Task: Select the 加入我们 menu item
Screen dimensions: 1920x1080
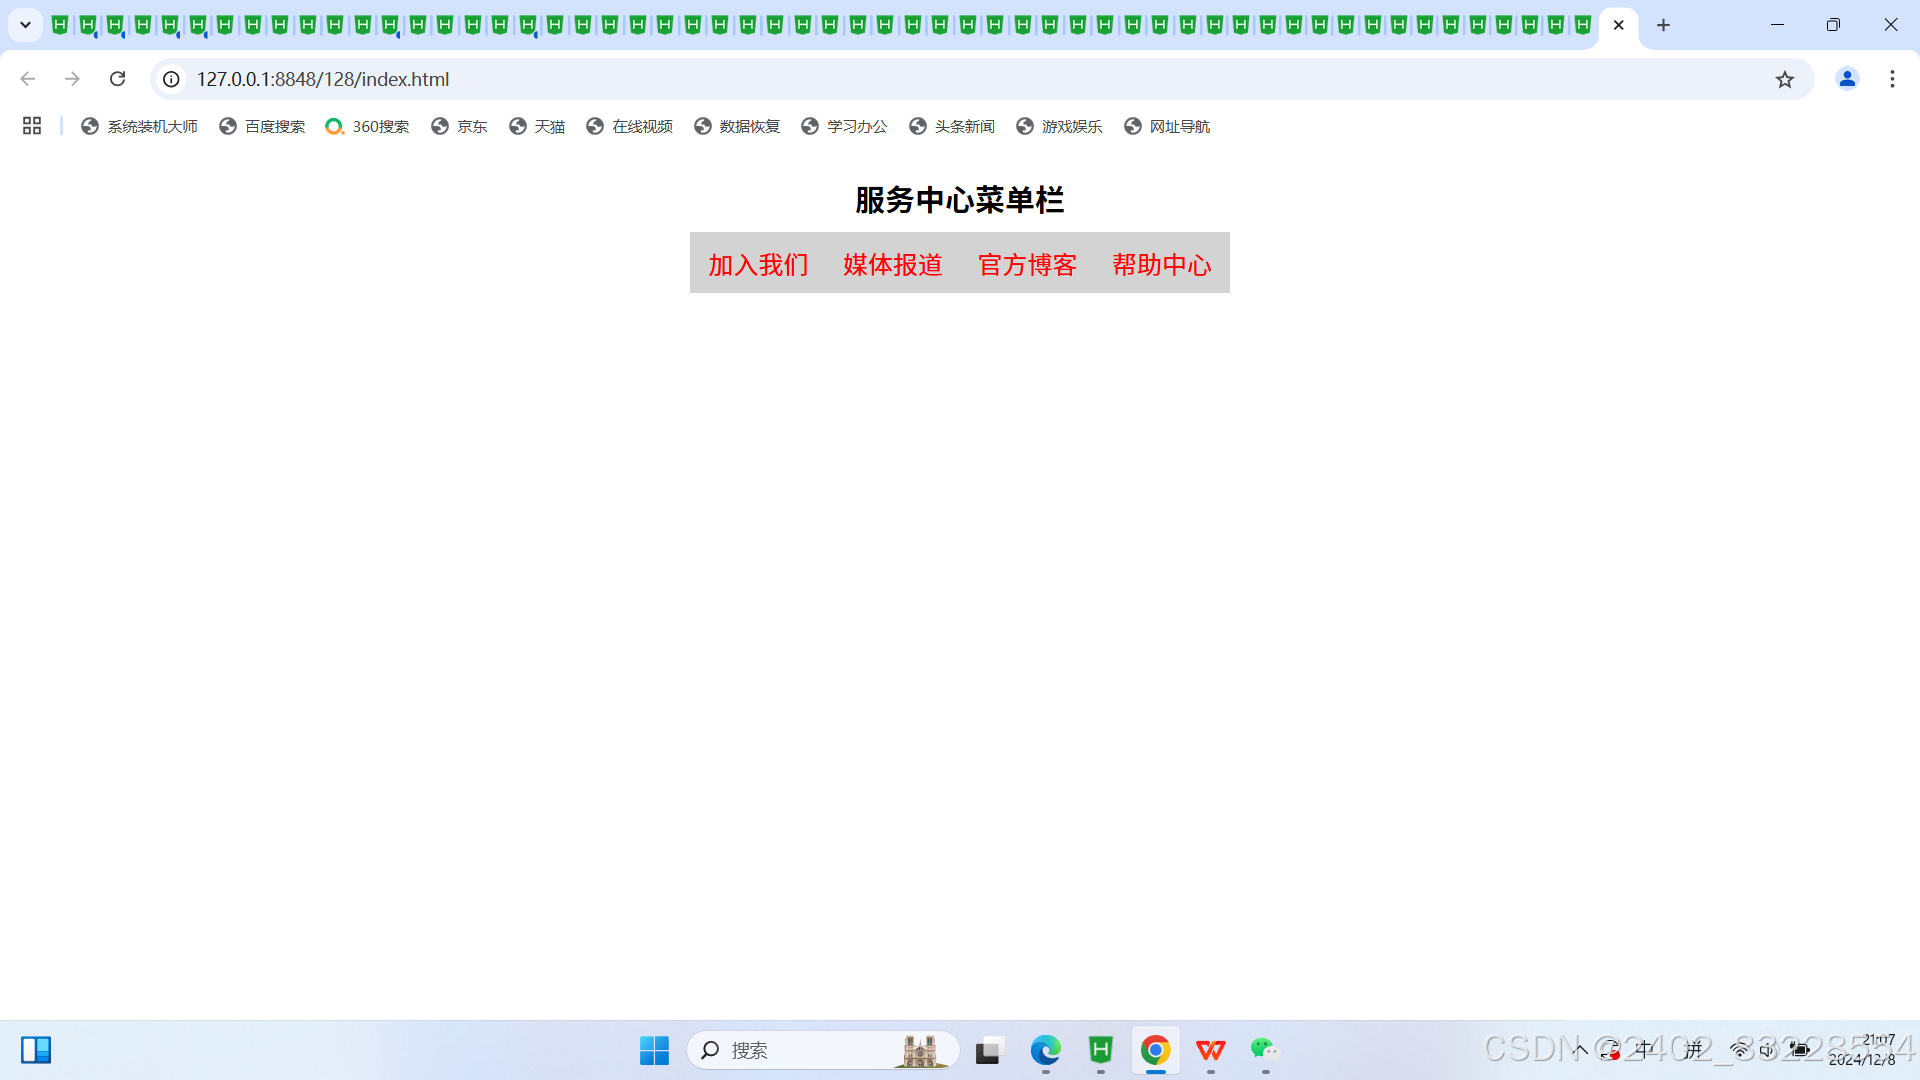Action: (x=758, y=264)
